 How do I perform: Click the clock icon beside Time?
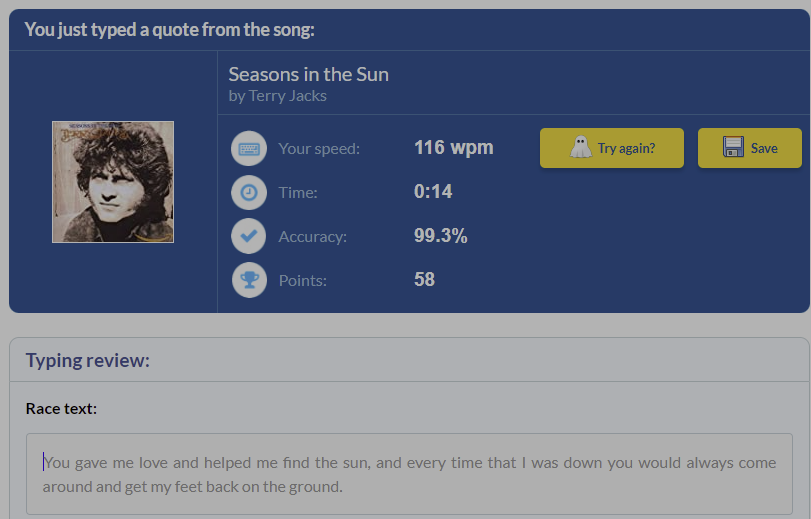[249, 192]
